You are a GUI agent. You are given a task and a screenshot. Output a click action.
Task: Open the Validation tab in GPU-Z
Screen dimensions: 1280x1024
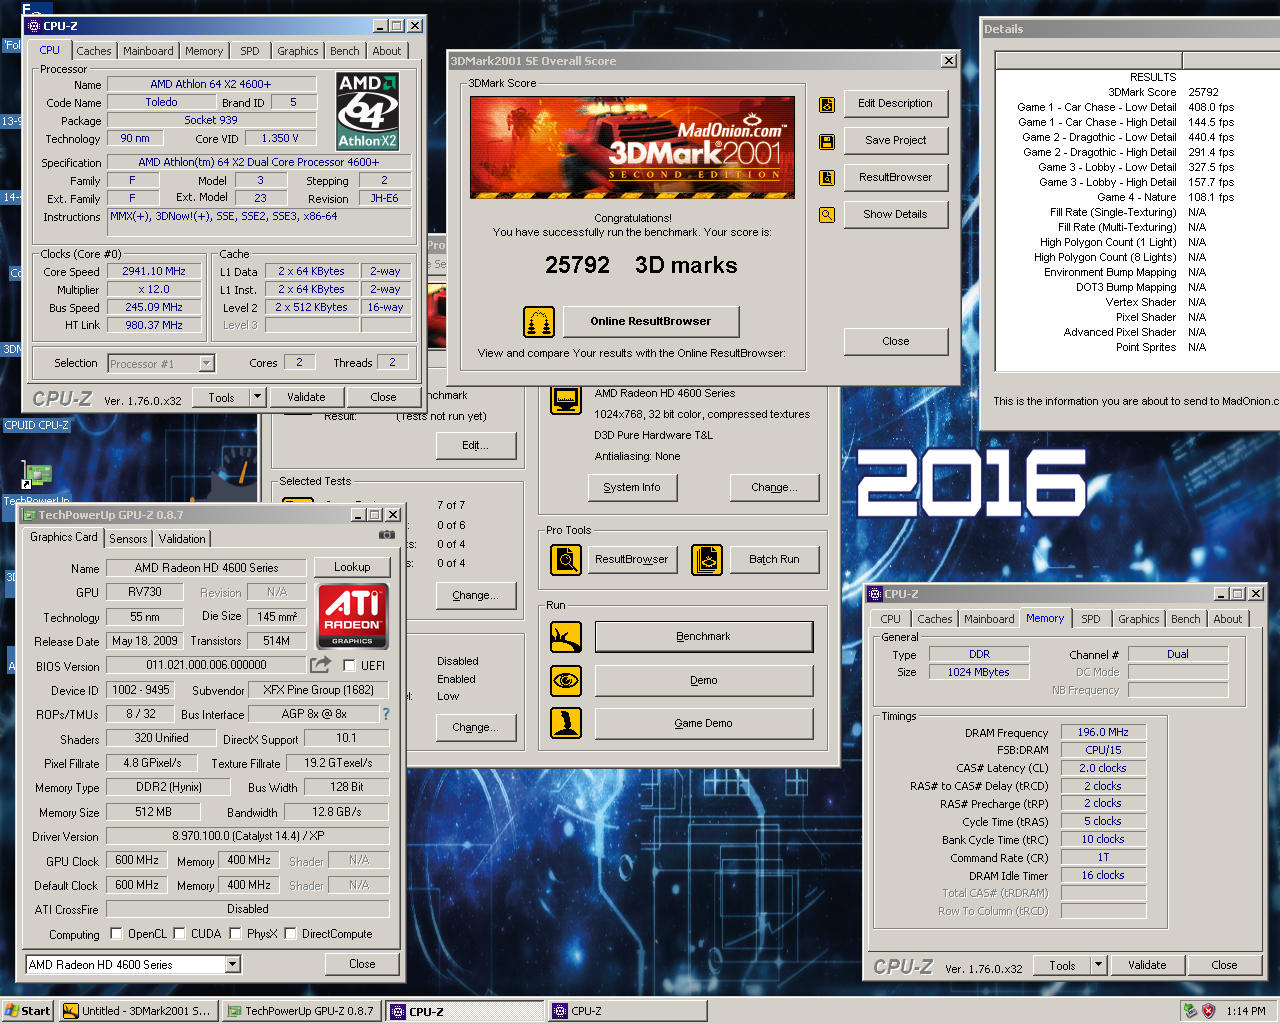coord(182,539)
